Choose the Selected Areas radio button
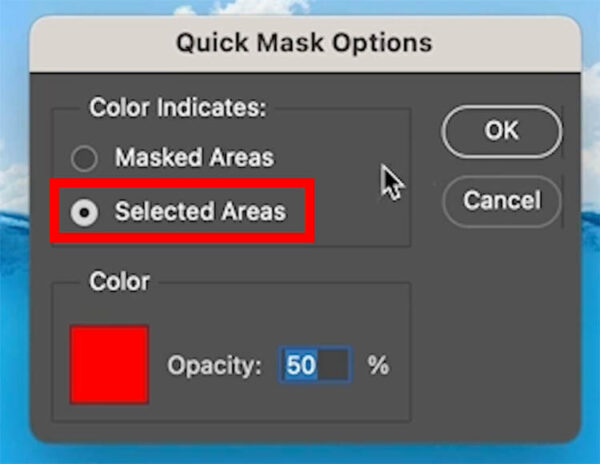Viewport: 600px width, 464px height. click(x=84, y=212)
